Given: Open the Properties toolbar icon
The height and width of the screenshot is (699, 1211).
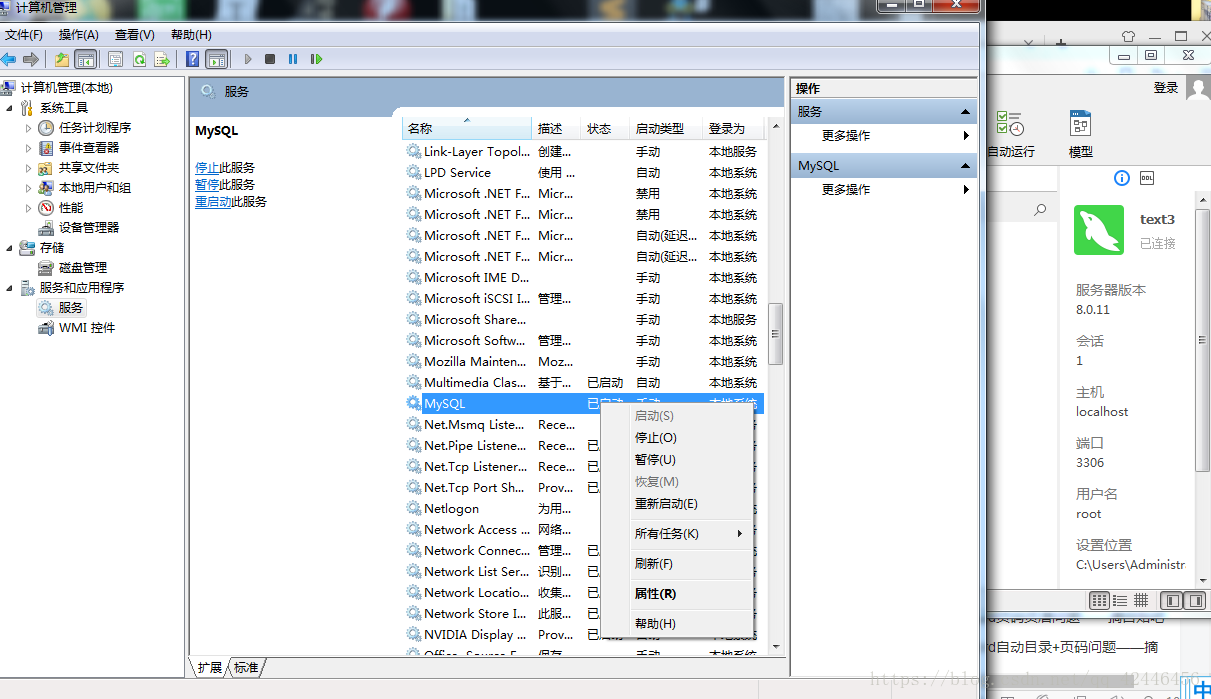Looking at the screenshot, I should (x=116, y=59).
